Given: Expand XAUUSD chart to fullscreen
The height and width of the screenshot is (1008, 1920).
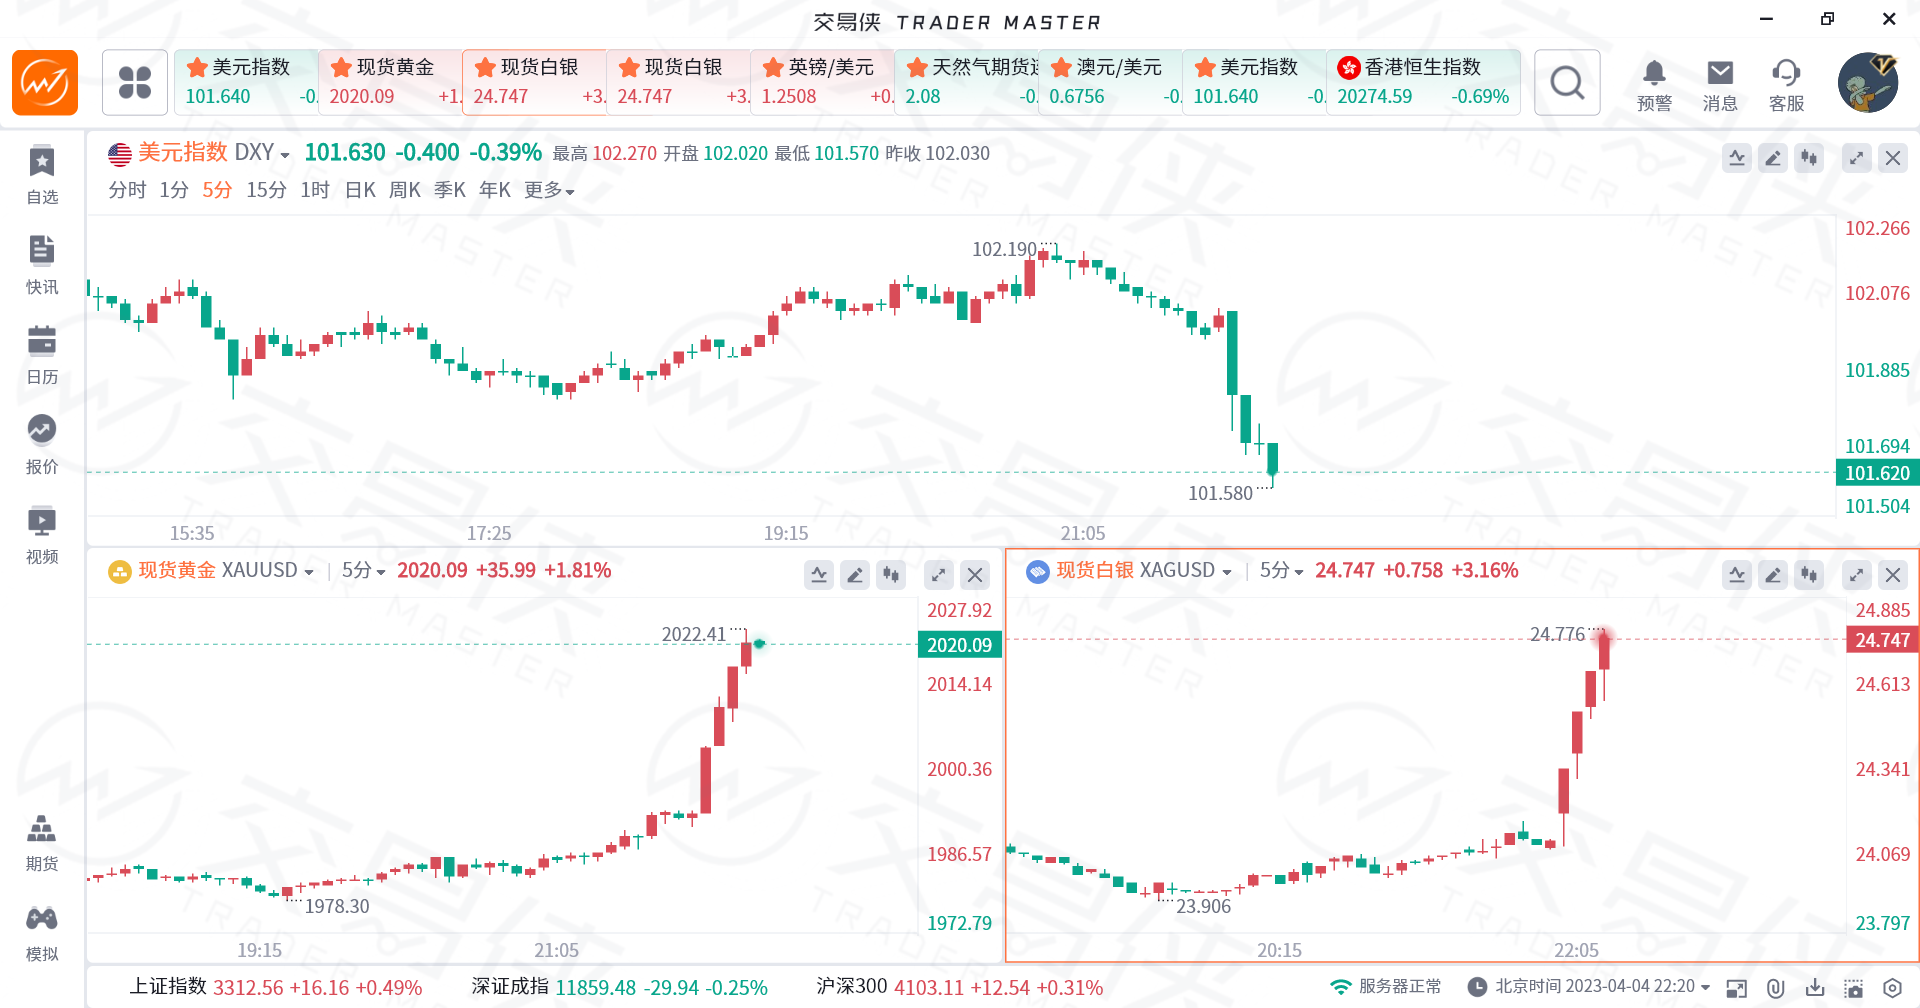Looking at the screenshot, I should (939, 575).
